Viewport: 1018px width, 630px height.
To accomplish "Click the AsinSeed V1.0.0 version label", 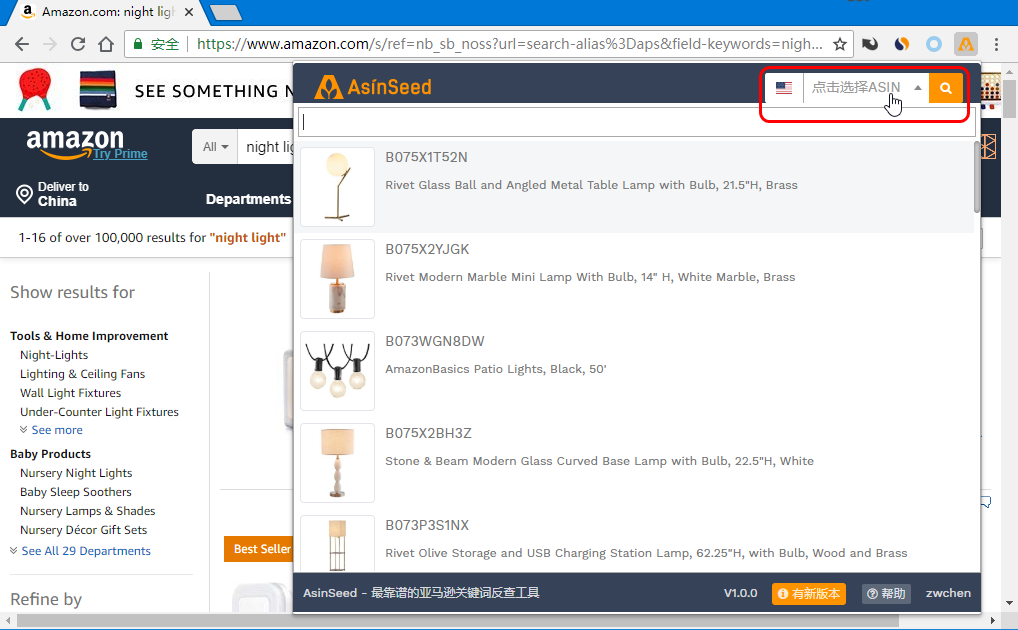I will pyautogui.click(x=740, y=593).
